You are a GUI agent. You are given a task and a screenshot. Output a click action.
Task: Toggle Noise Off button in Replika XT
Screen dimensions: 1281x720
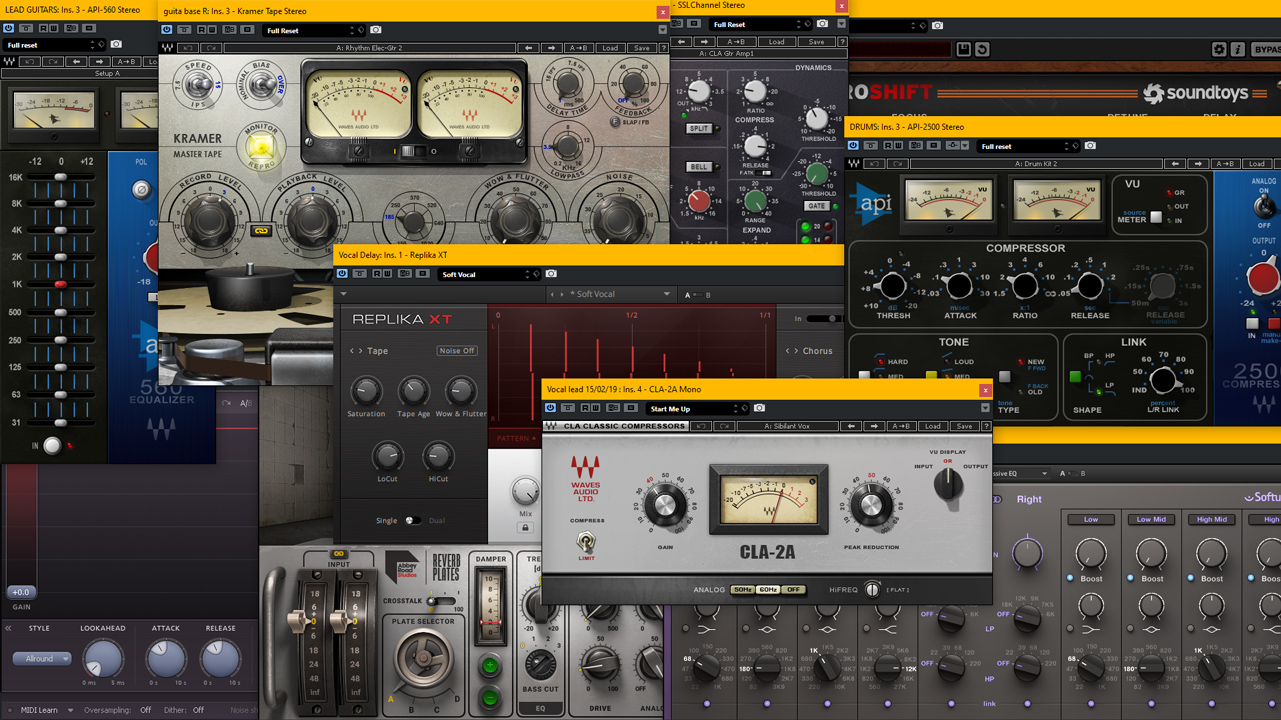coord(457,351)
